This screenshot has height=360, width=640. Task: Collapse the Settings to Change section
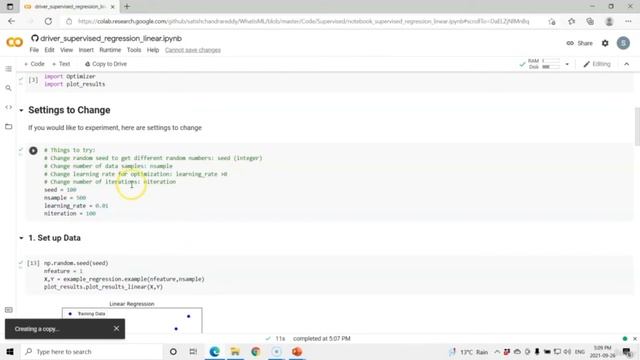pyautogui.click(x=21, y=110)
